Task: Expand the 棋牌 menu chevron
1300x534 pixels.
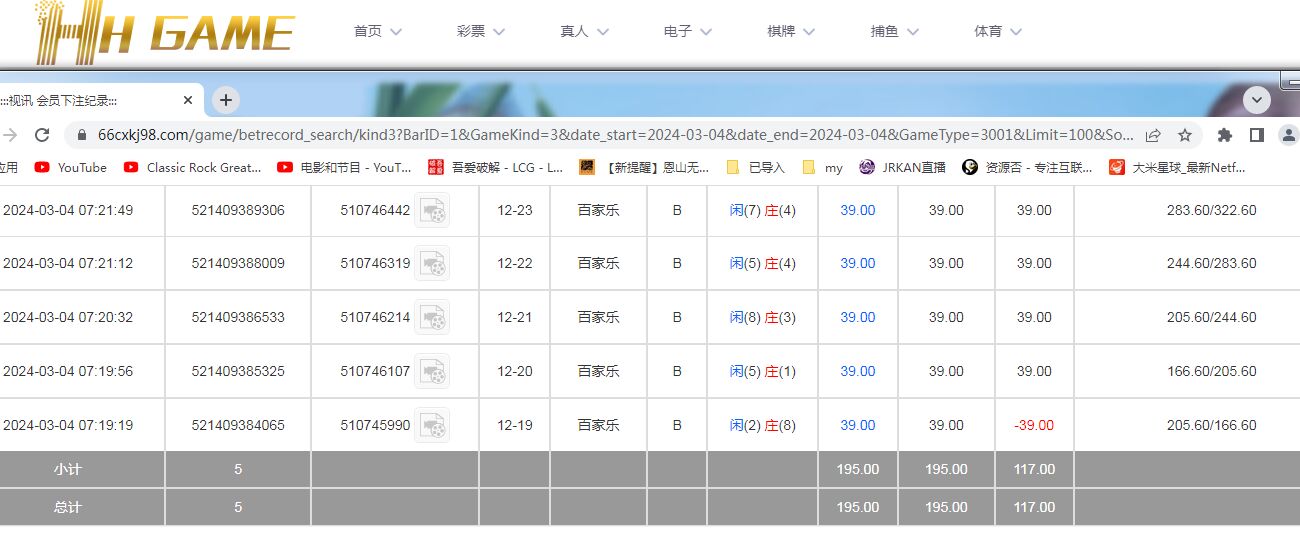Action: [809, 32]
